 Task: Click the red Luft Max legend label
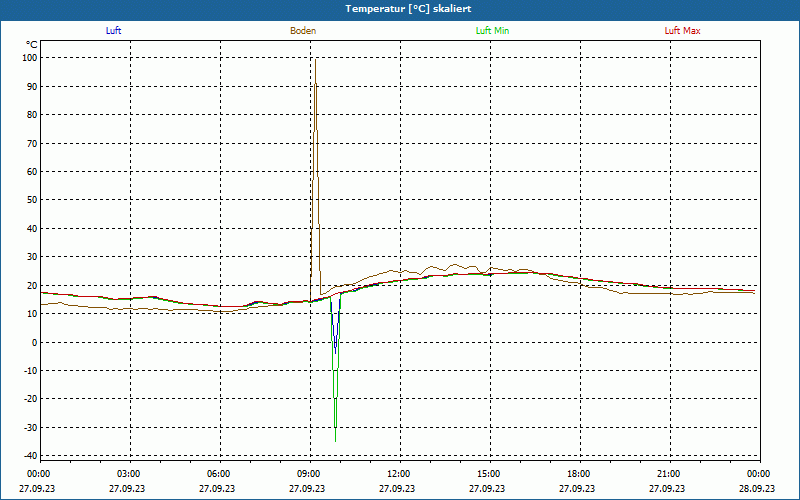tap(682, 31)
